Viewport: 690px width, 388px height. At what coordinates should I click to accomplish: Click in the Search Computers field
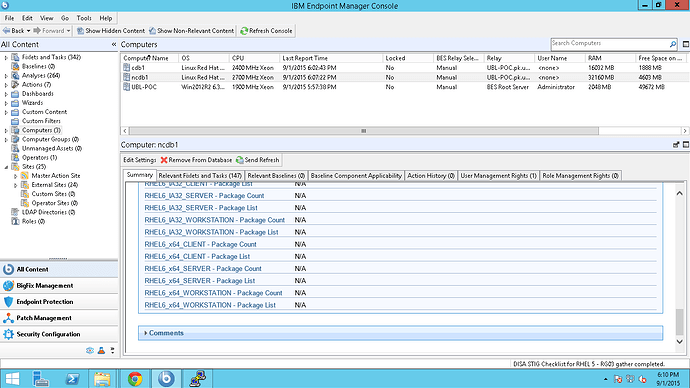click(609, 44)
